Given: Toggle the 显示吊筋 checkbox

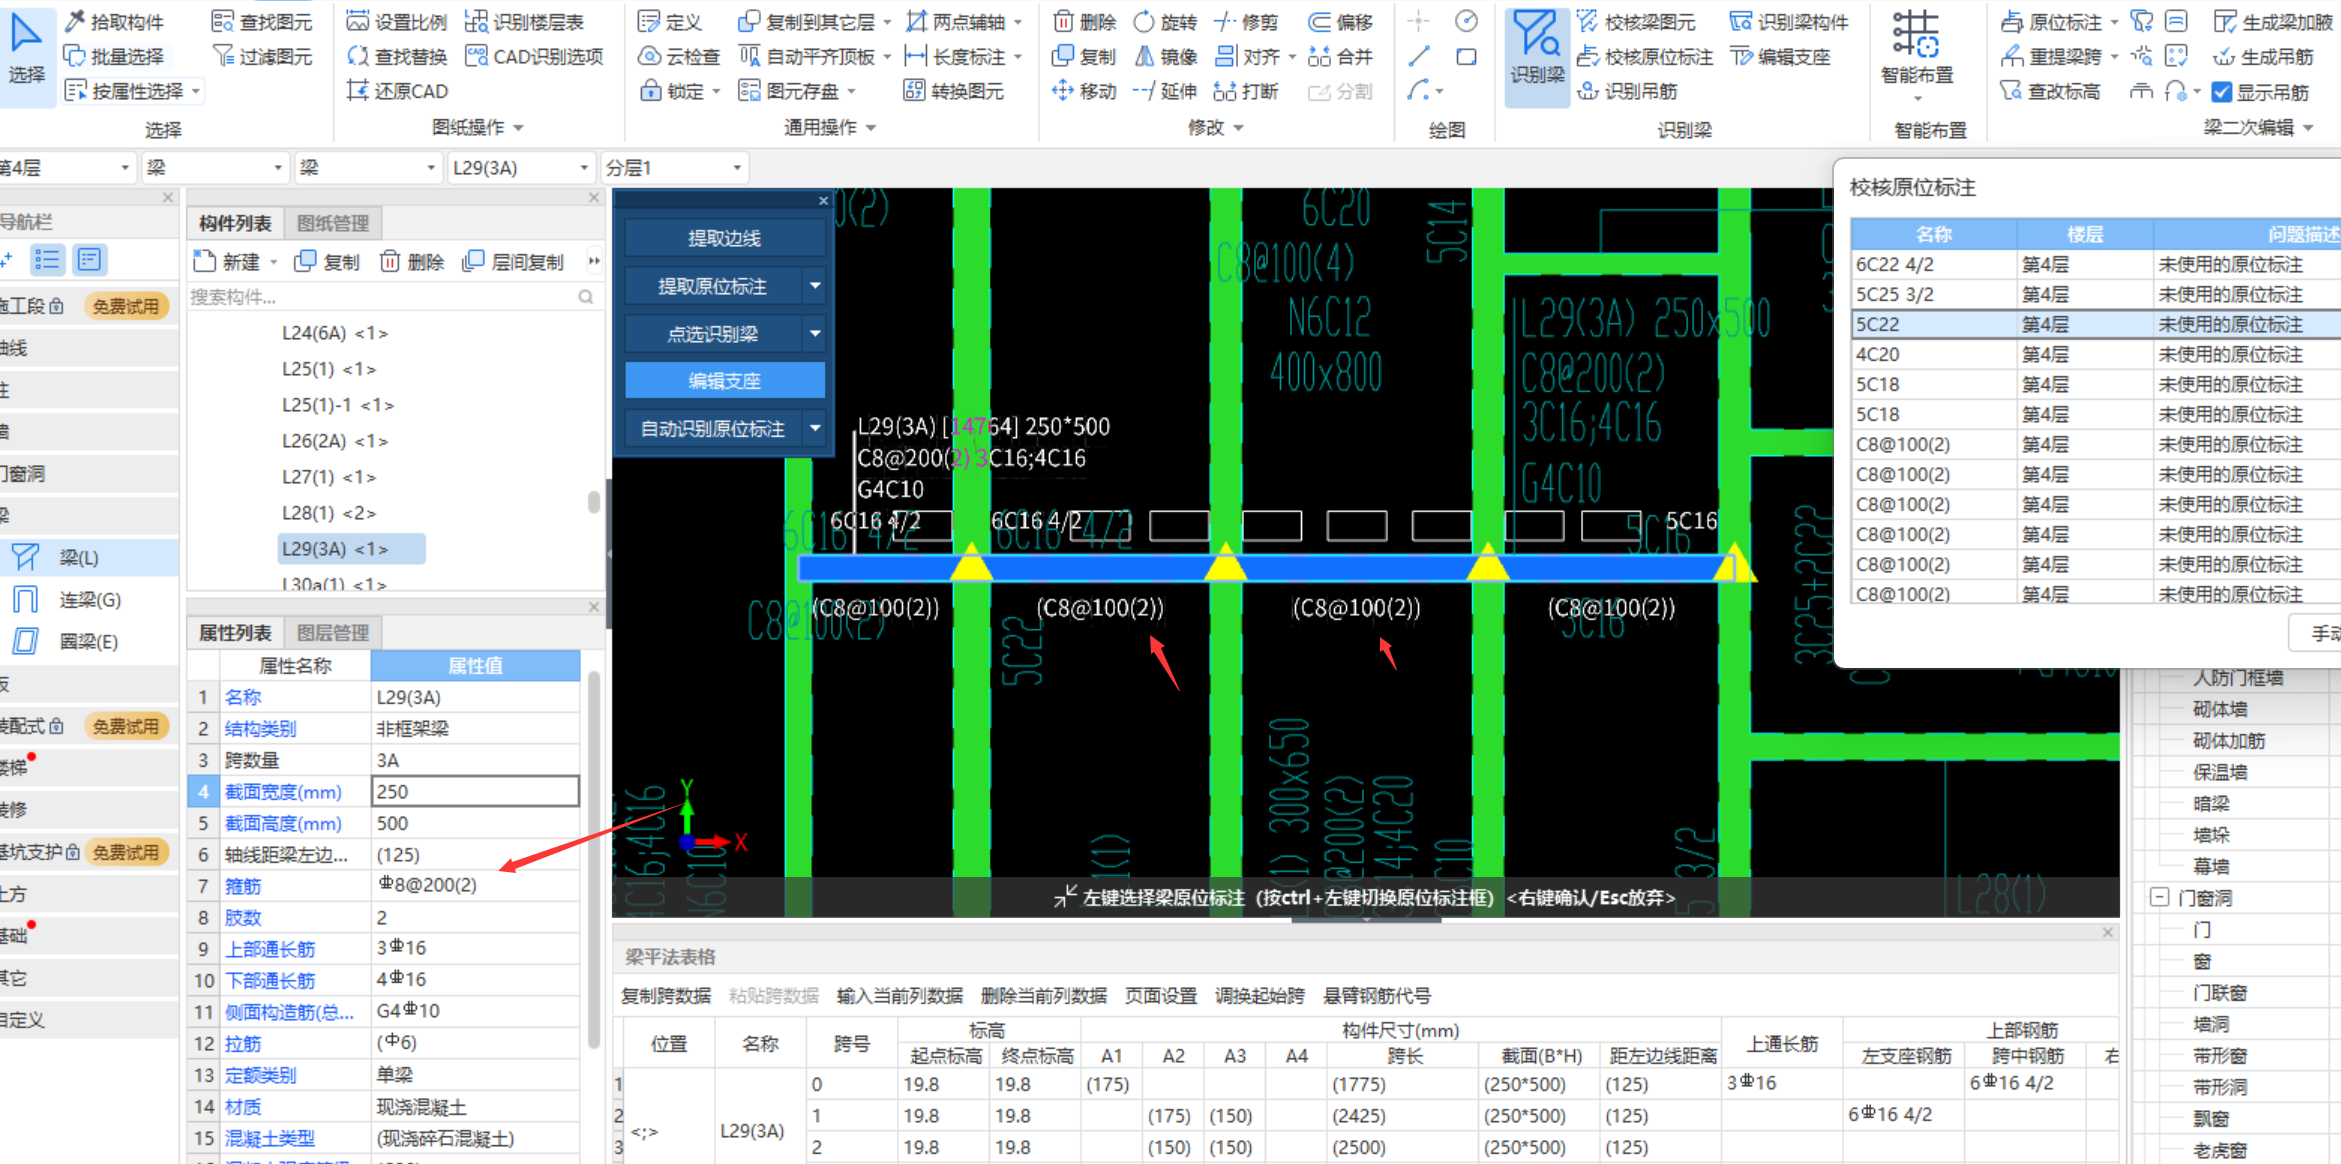Looking at the screenshot, I should 2222,92.
